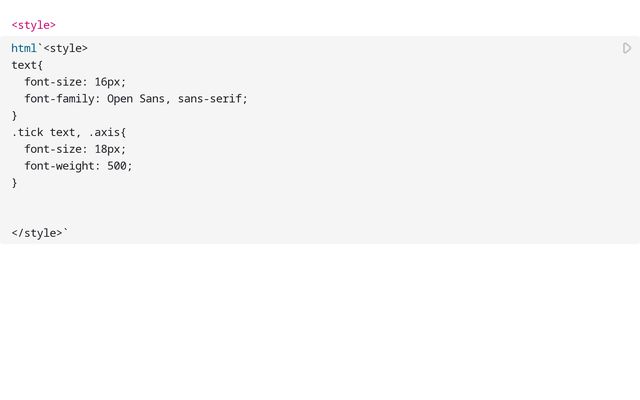
Task: Click the closing </style> tag line
Action: point(37,233)
